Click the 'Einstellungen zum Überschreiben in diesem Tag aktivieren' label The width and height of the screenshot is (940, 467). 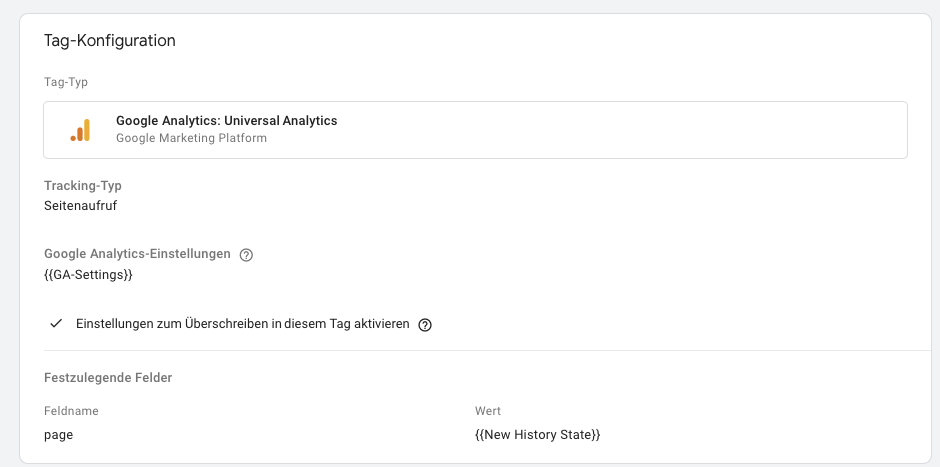(x=243, y=324)
